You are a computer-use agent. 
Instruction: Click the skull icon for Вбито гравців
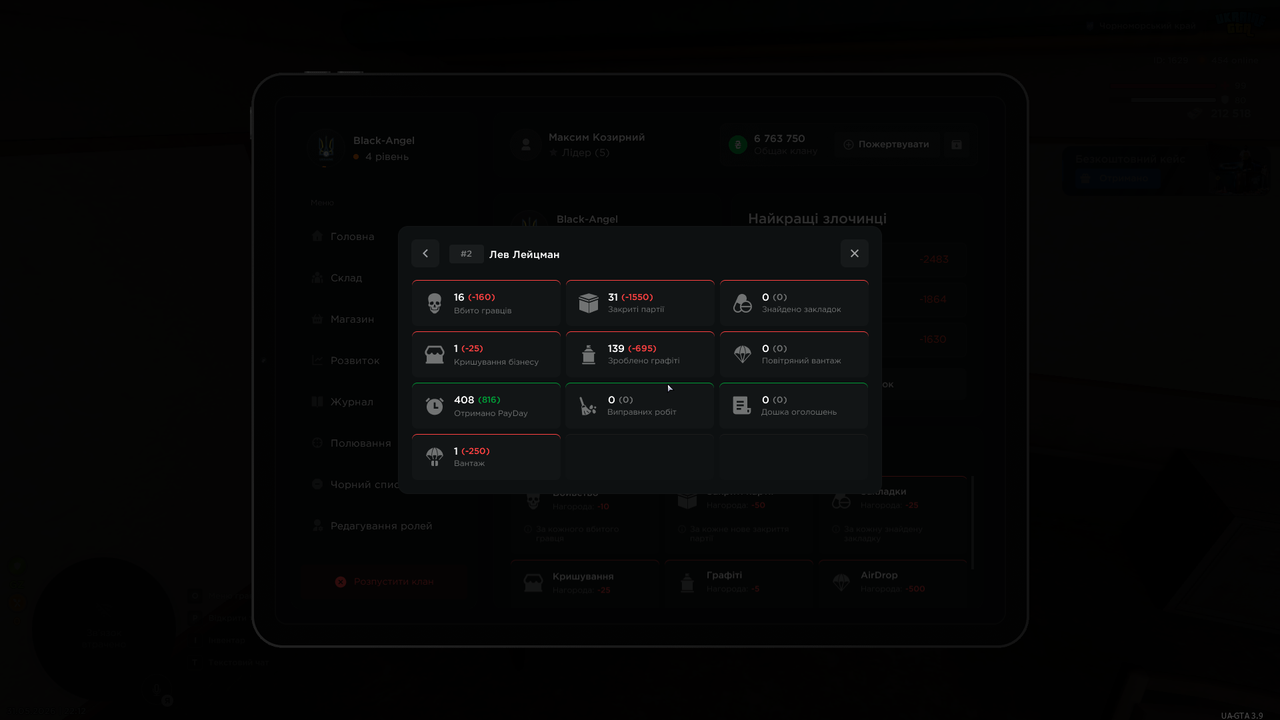pyautogui.click(x=434, y=303)
